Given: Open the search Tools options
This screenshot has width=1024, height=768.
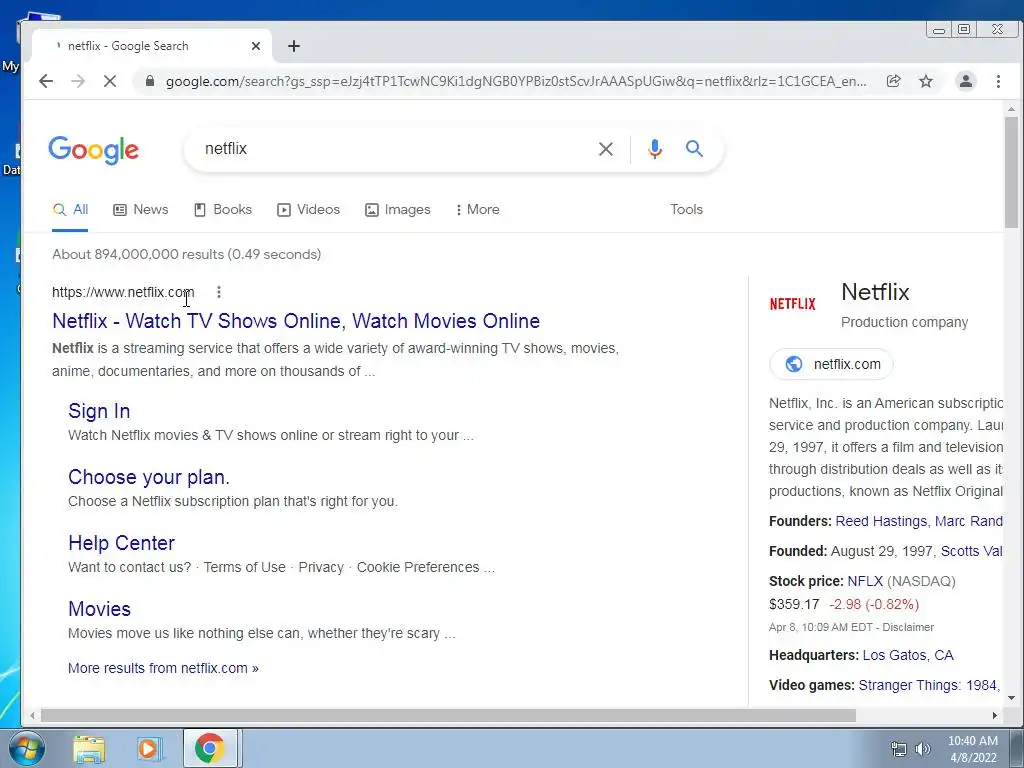Looking at the screenshot, I should (686, 210).
